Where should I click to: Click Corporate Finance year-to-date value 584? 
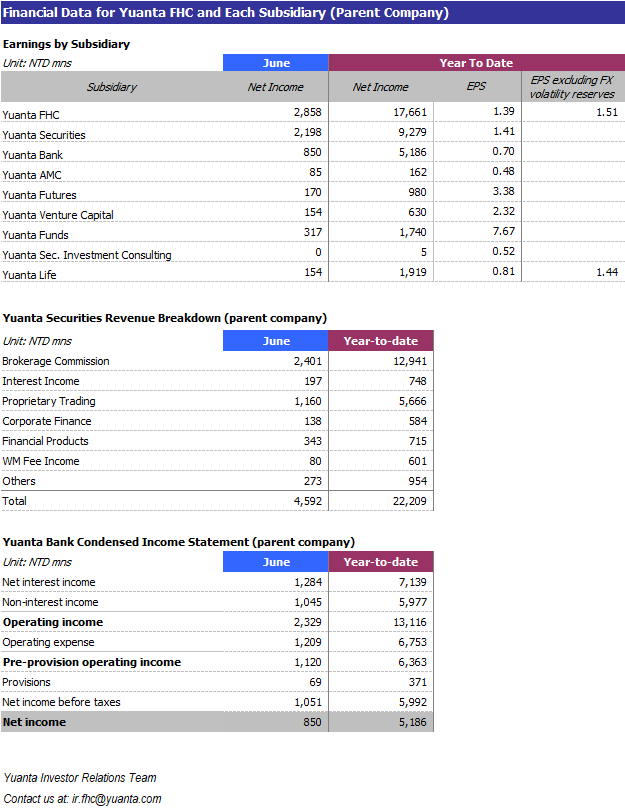pos(418,422)
